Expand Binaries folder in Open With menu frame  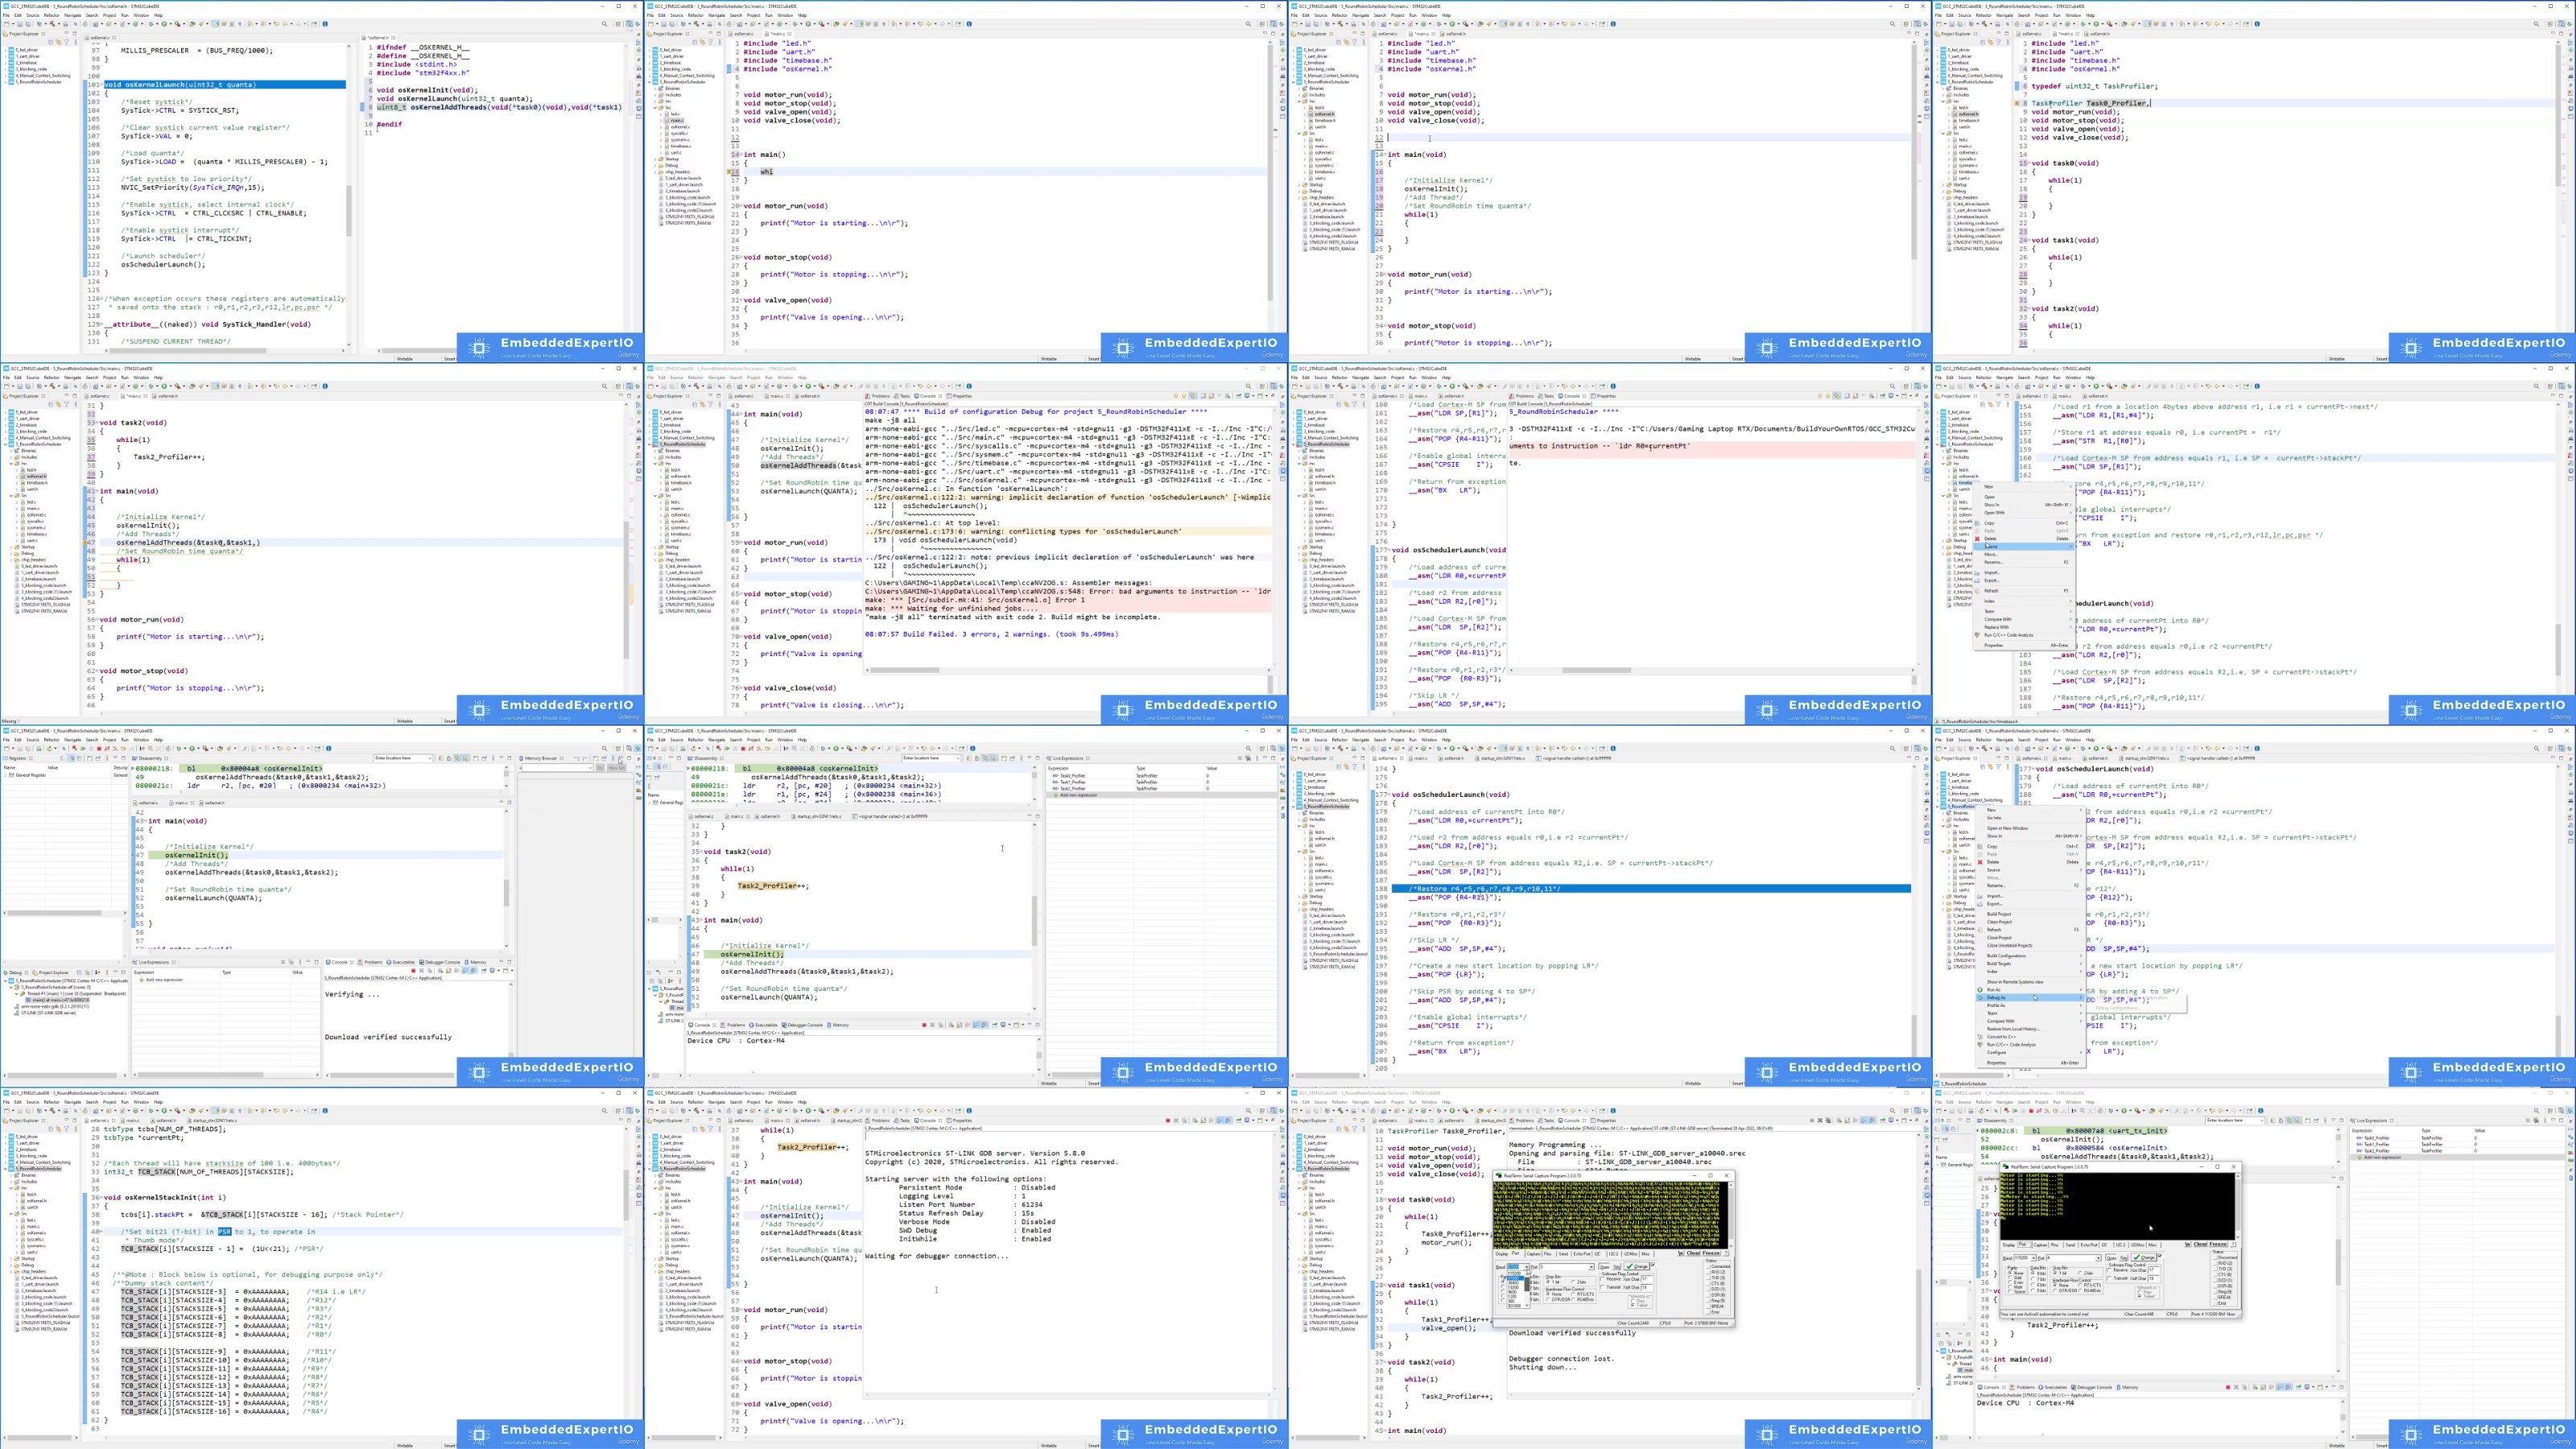coord(1943,451)
